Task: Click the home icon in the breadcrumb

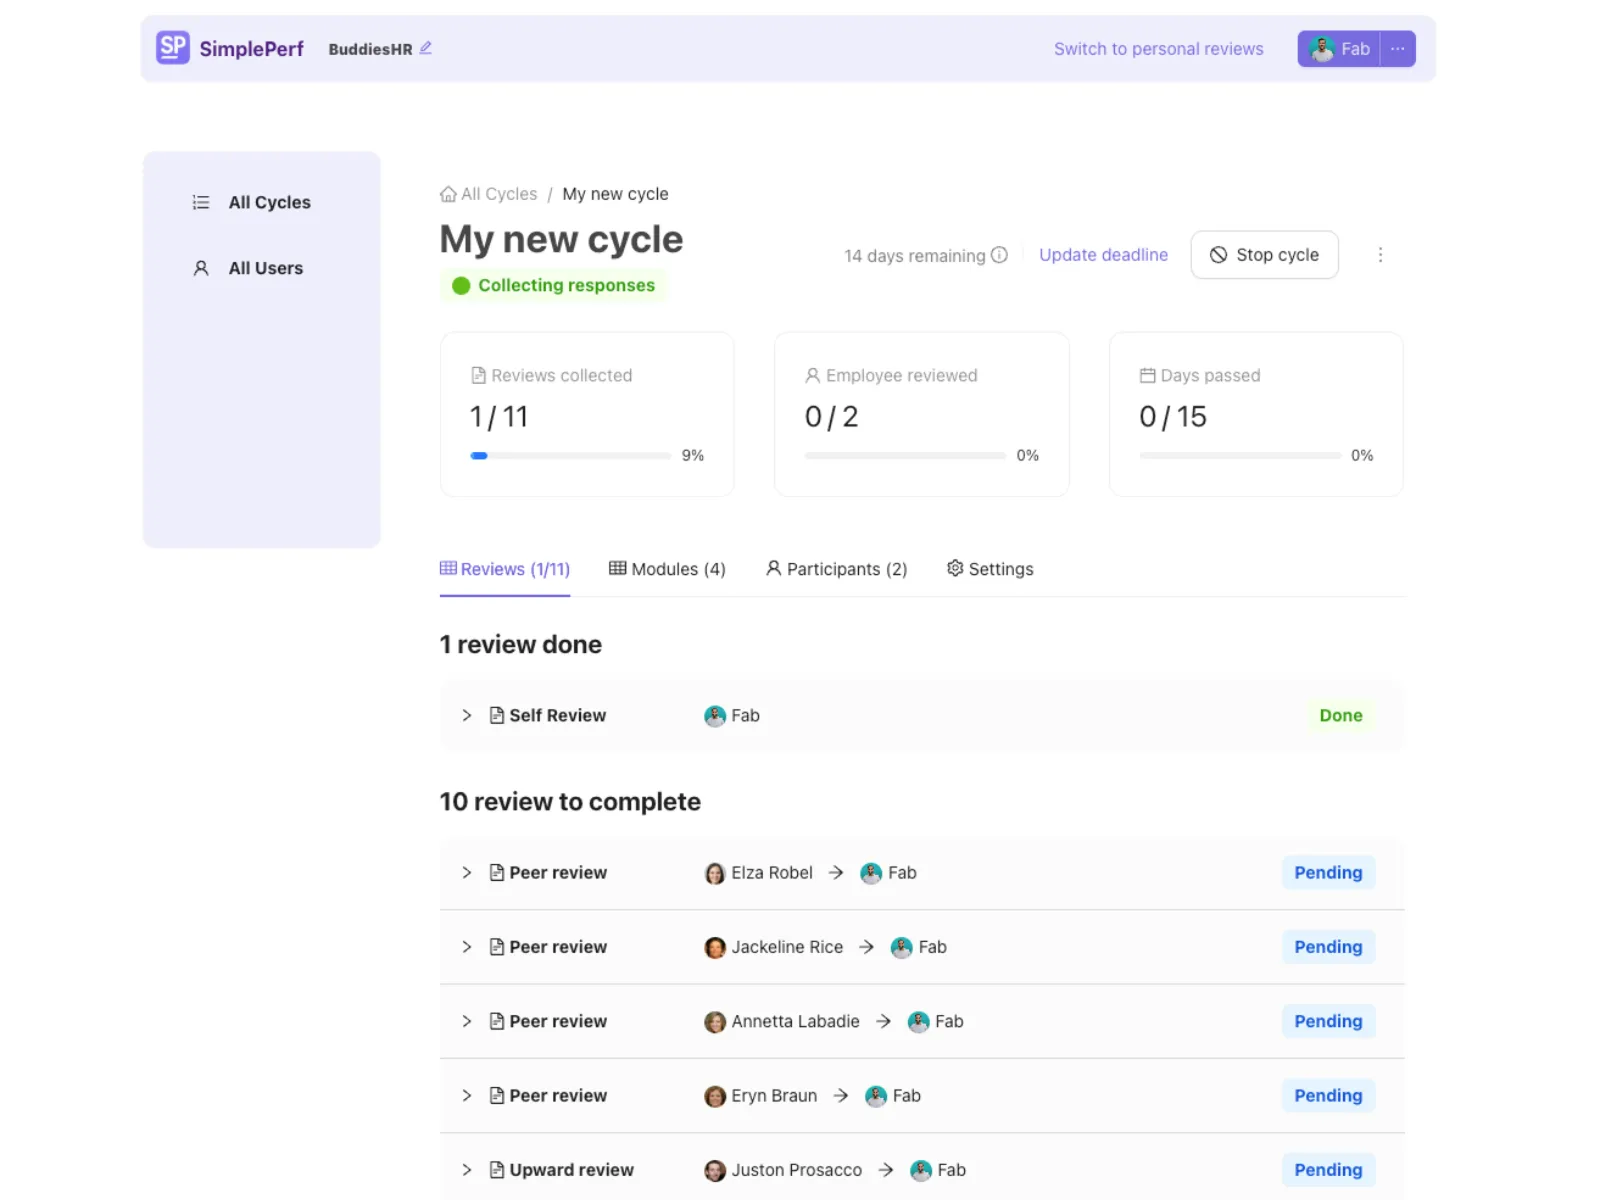Action: tap(448, 194)
